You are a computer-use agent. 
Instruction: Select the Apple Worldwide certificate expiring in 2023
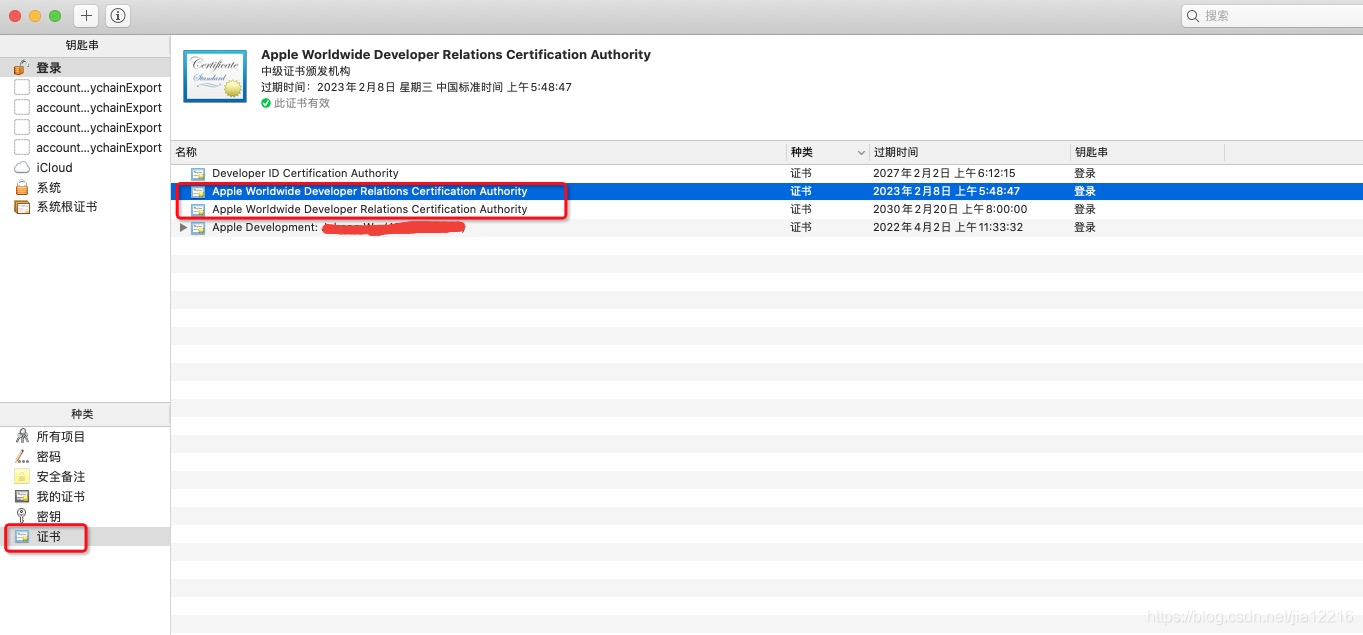click(767, 191)
